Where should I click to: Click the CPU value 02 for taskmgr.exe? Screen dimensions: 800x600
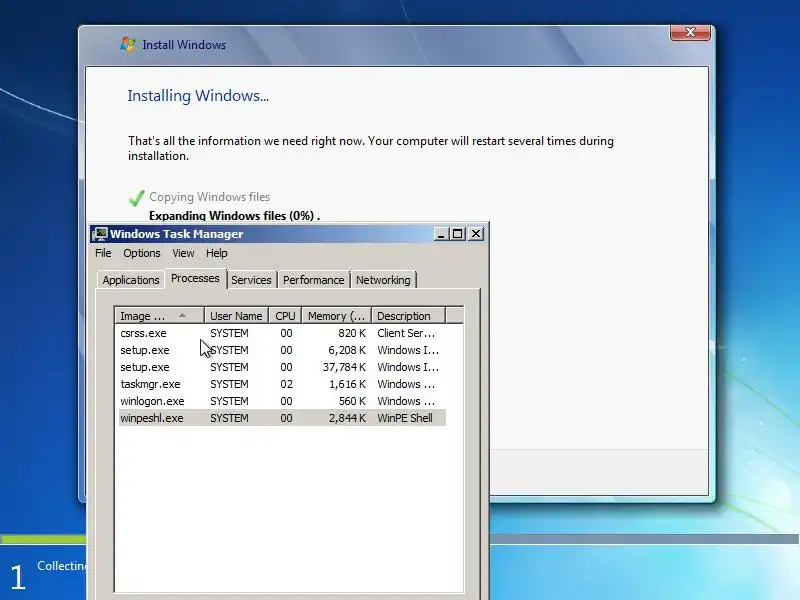[286, 384]
